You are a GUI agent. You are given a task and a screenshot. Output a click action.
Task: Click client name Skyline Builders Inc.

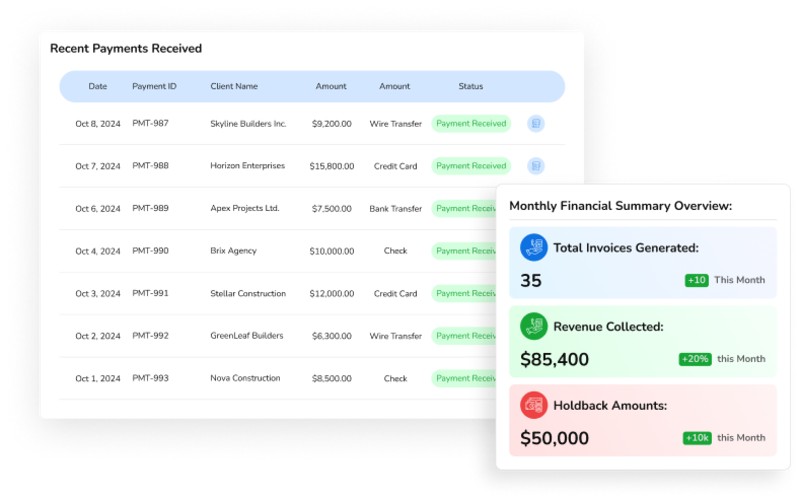(x=248, y=124)
